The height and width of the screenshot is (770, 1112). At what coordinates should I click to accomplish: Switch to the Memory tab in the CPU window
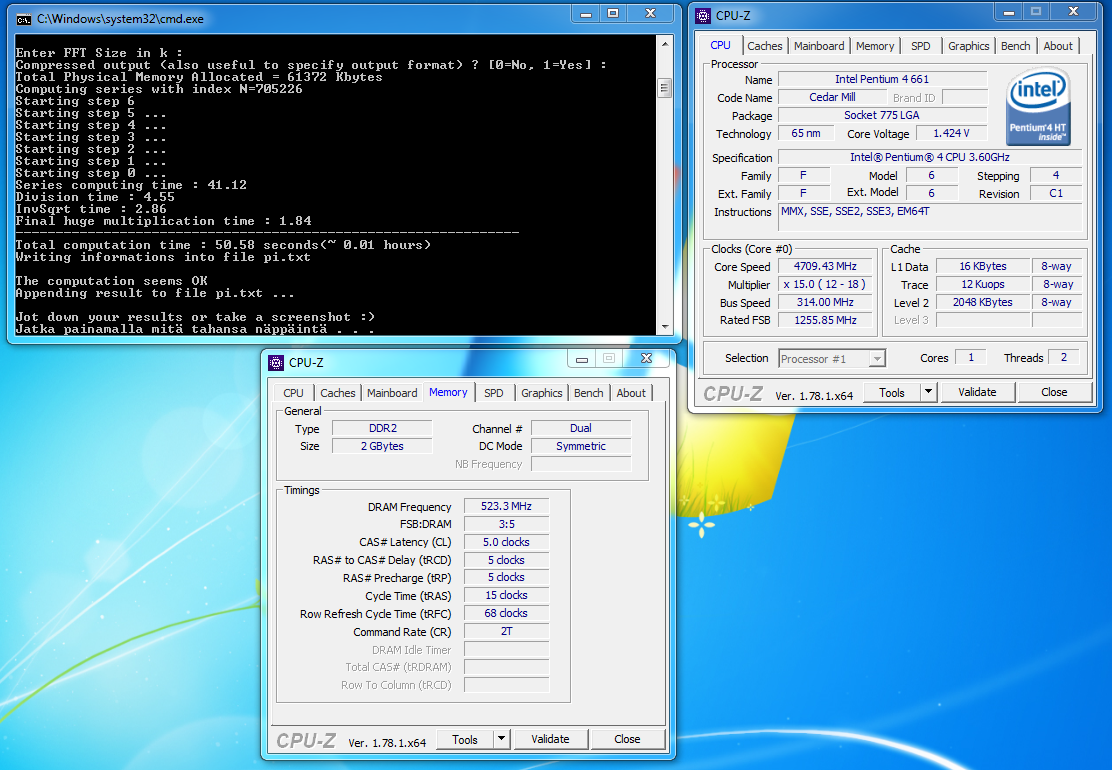tap(874, 46)
